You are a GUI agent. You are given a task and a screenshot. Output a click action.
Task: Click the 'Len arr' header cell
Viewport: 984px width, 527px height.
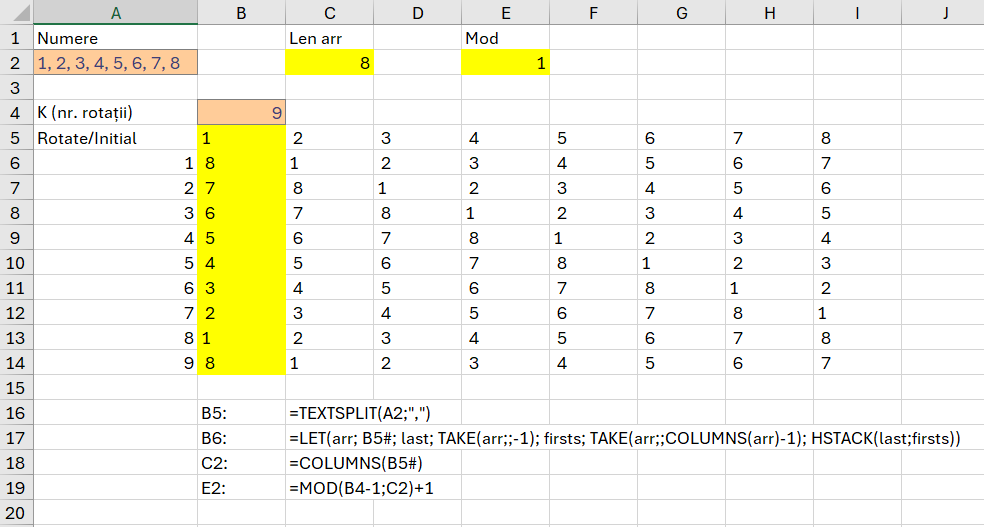(329, 38)
